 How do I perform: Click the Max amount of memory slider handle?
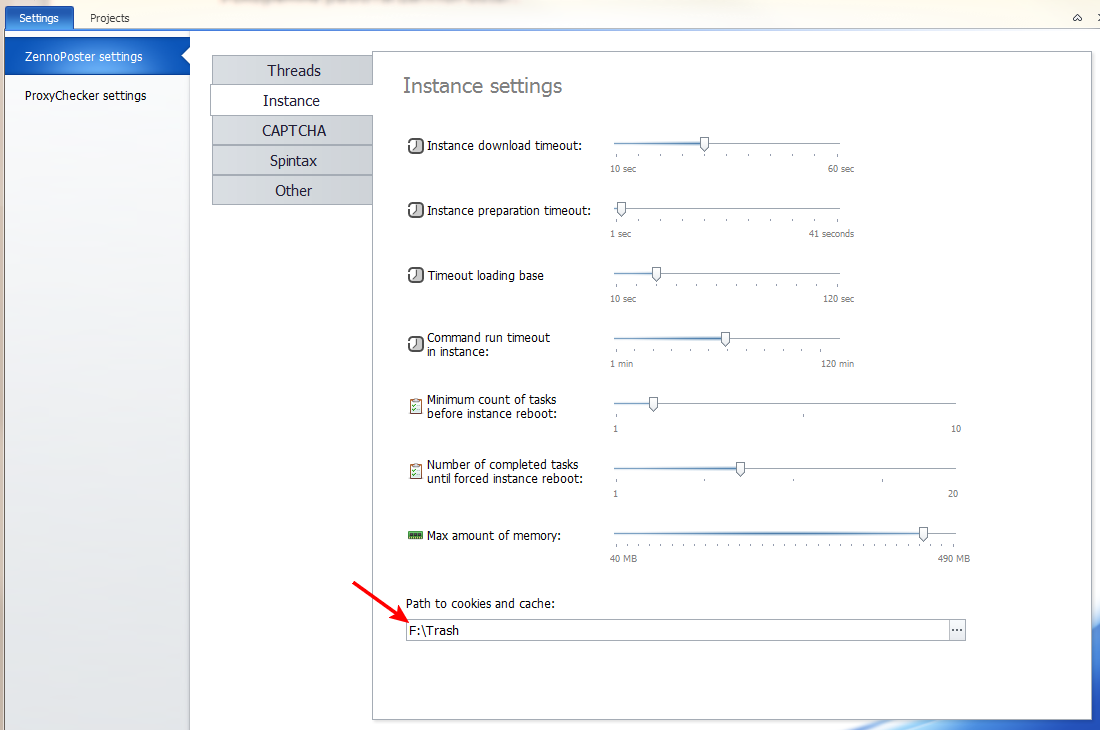923,534
